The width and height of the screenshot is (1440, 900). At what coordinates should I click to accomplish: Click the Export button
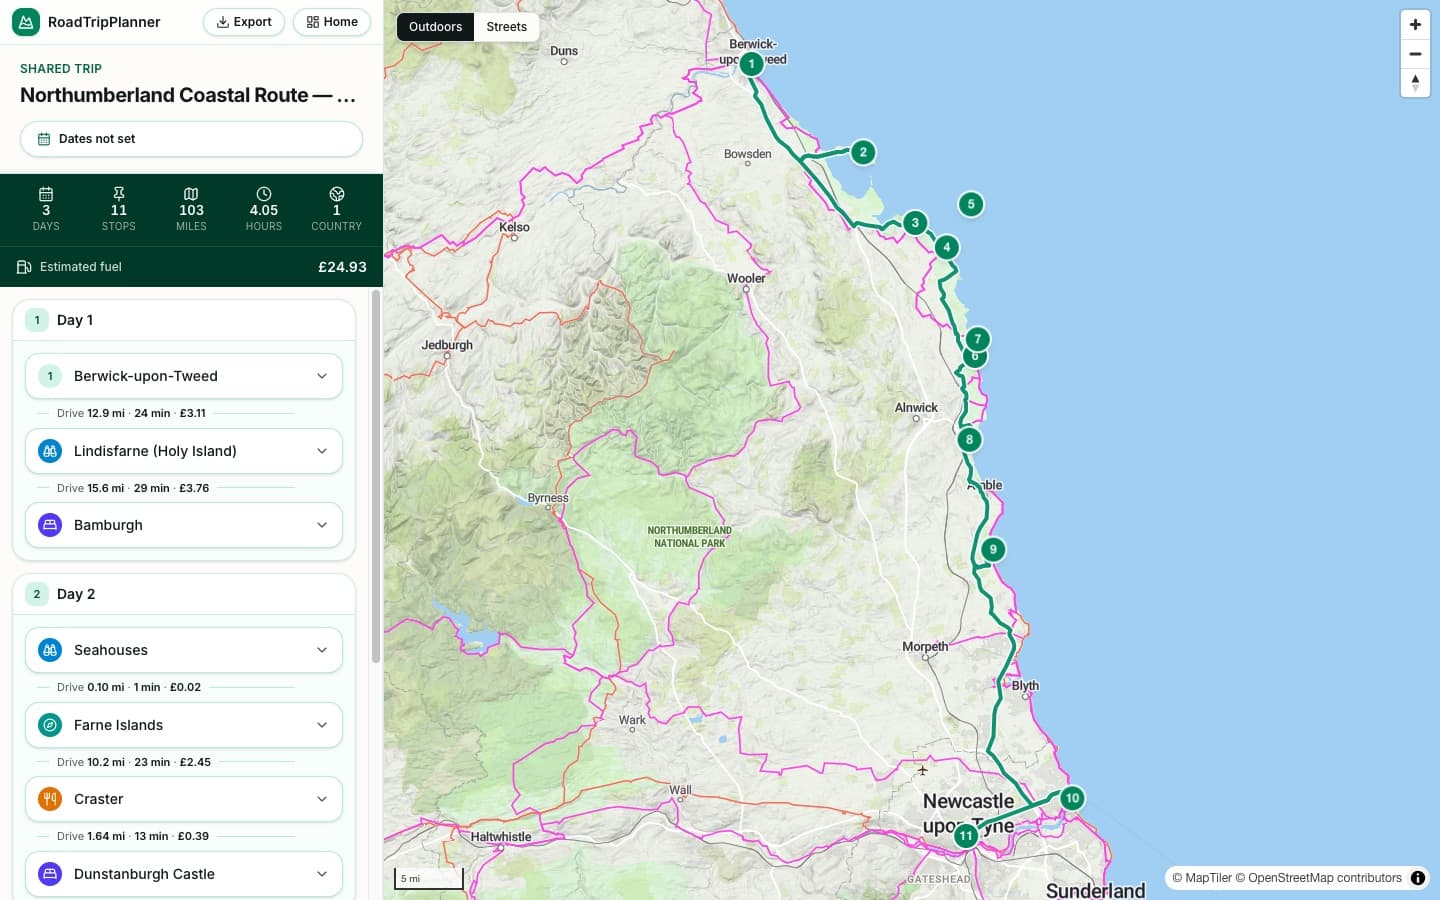244,22
